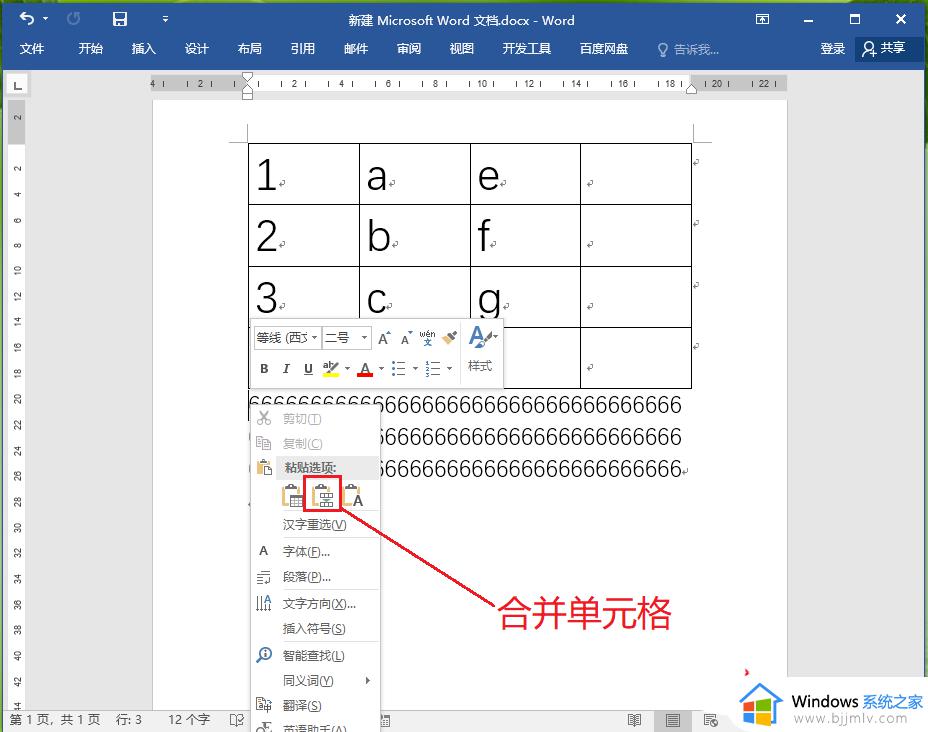928x732 pixels.
Task: Click the Phonetic Guide wén icon
Action: point(427,338)
